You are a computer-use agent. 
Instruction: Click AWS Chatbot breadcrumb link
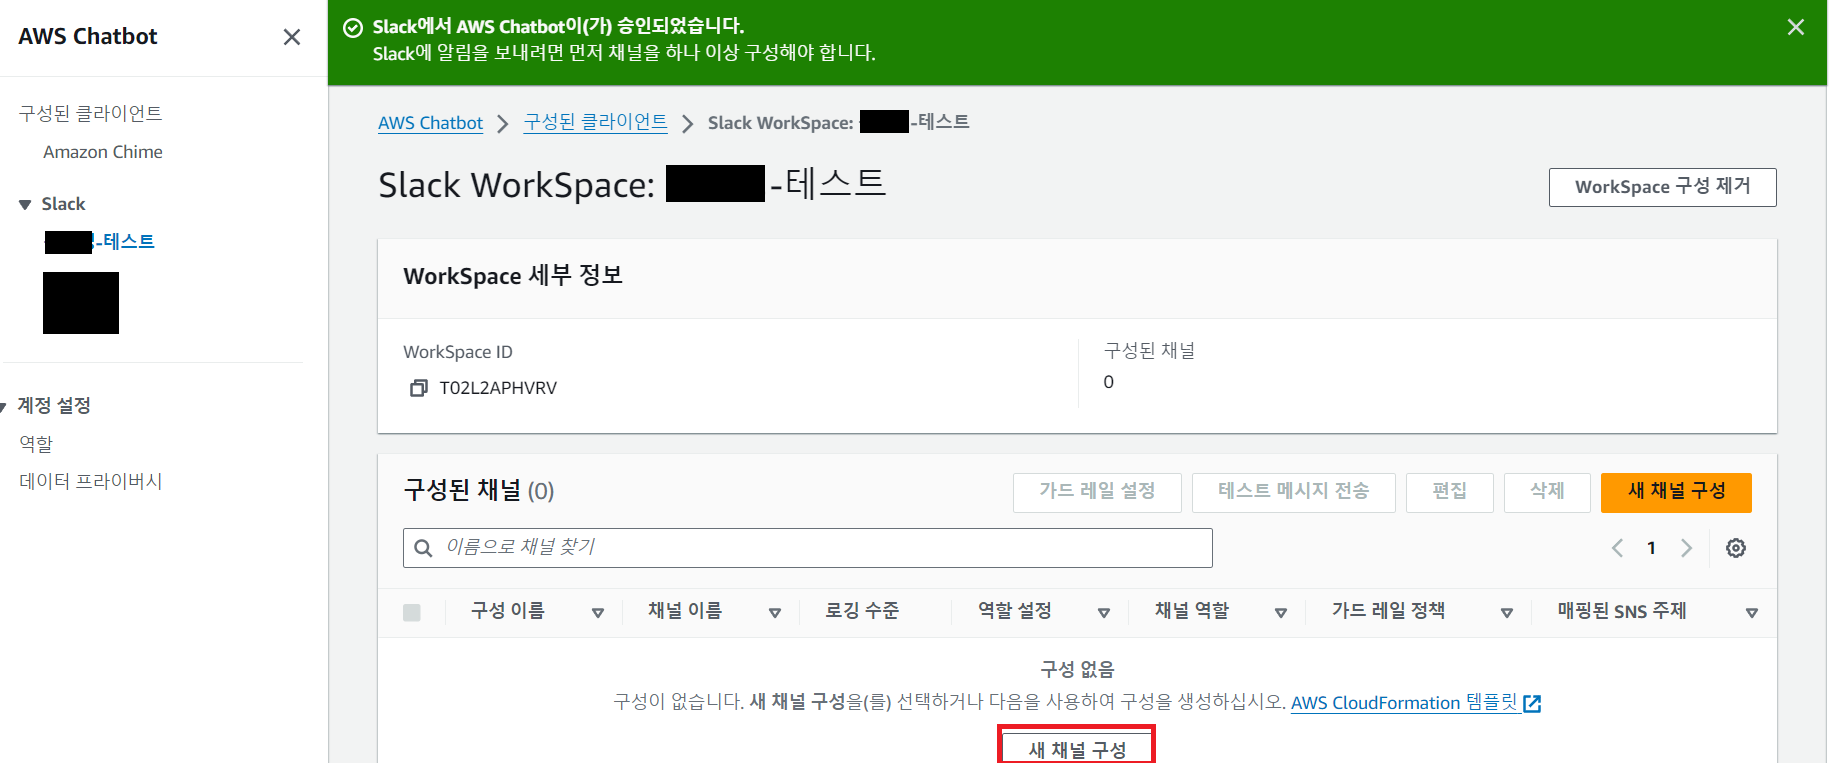(x=430, y=123)
